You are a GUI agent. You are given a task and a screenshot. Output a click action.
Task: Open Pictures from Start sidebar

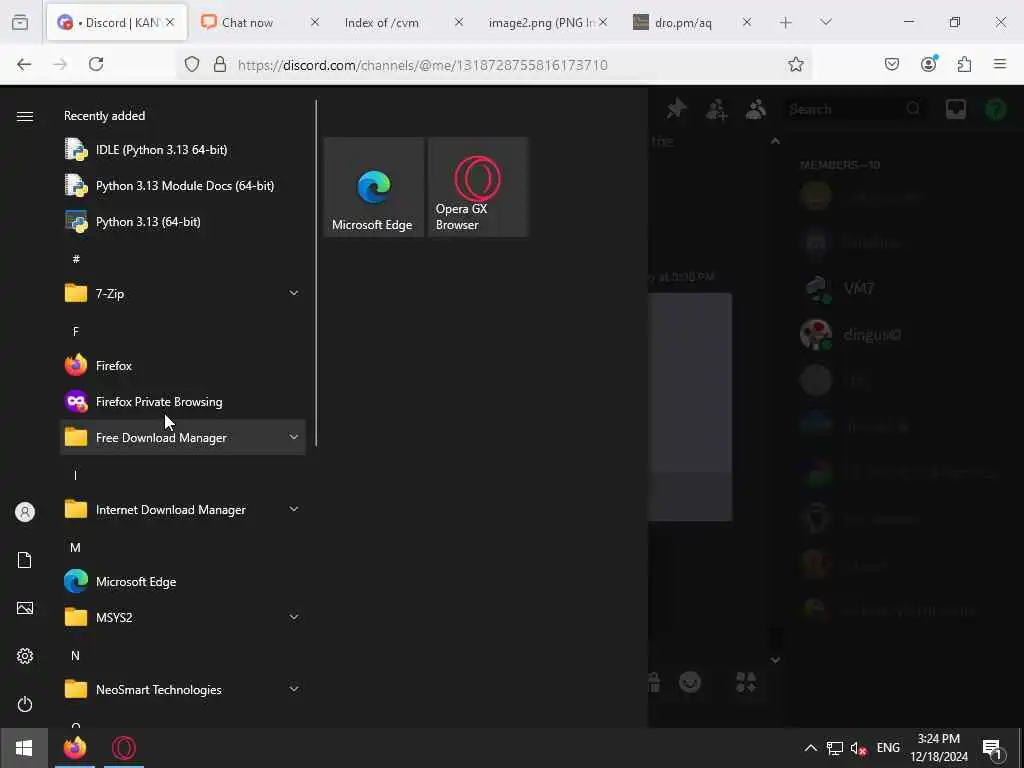tap(25, 608)
